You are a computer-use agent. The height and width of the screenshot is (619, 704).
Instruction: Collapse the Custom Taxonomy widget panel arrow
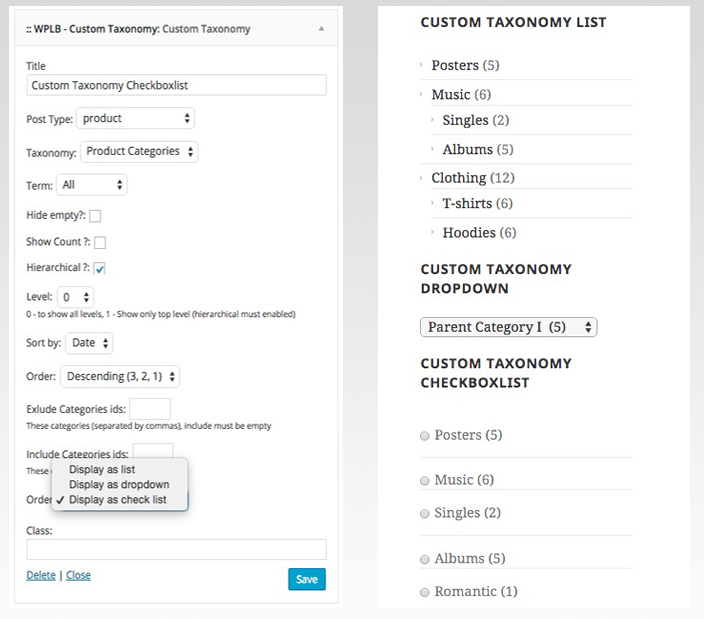(x=321, y=29)
